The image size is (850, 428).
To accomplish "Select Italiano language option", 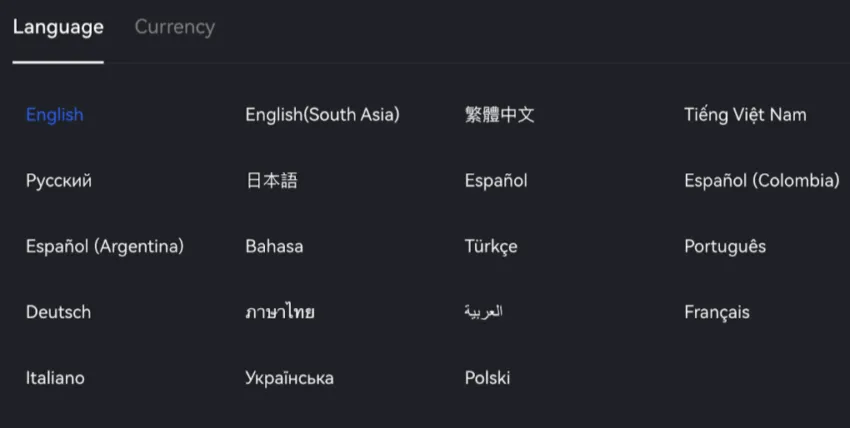I will (55, 378).
